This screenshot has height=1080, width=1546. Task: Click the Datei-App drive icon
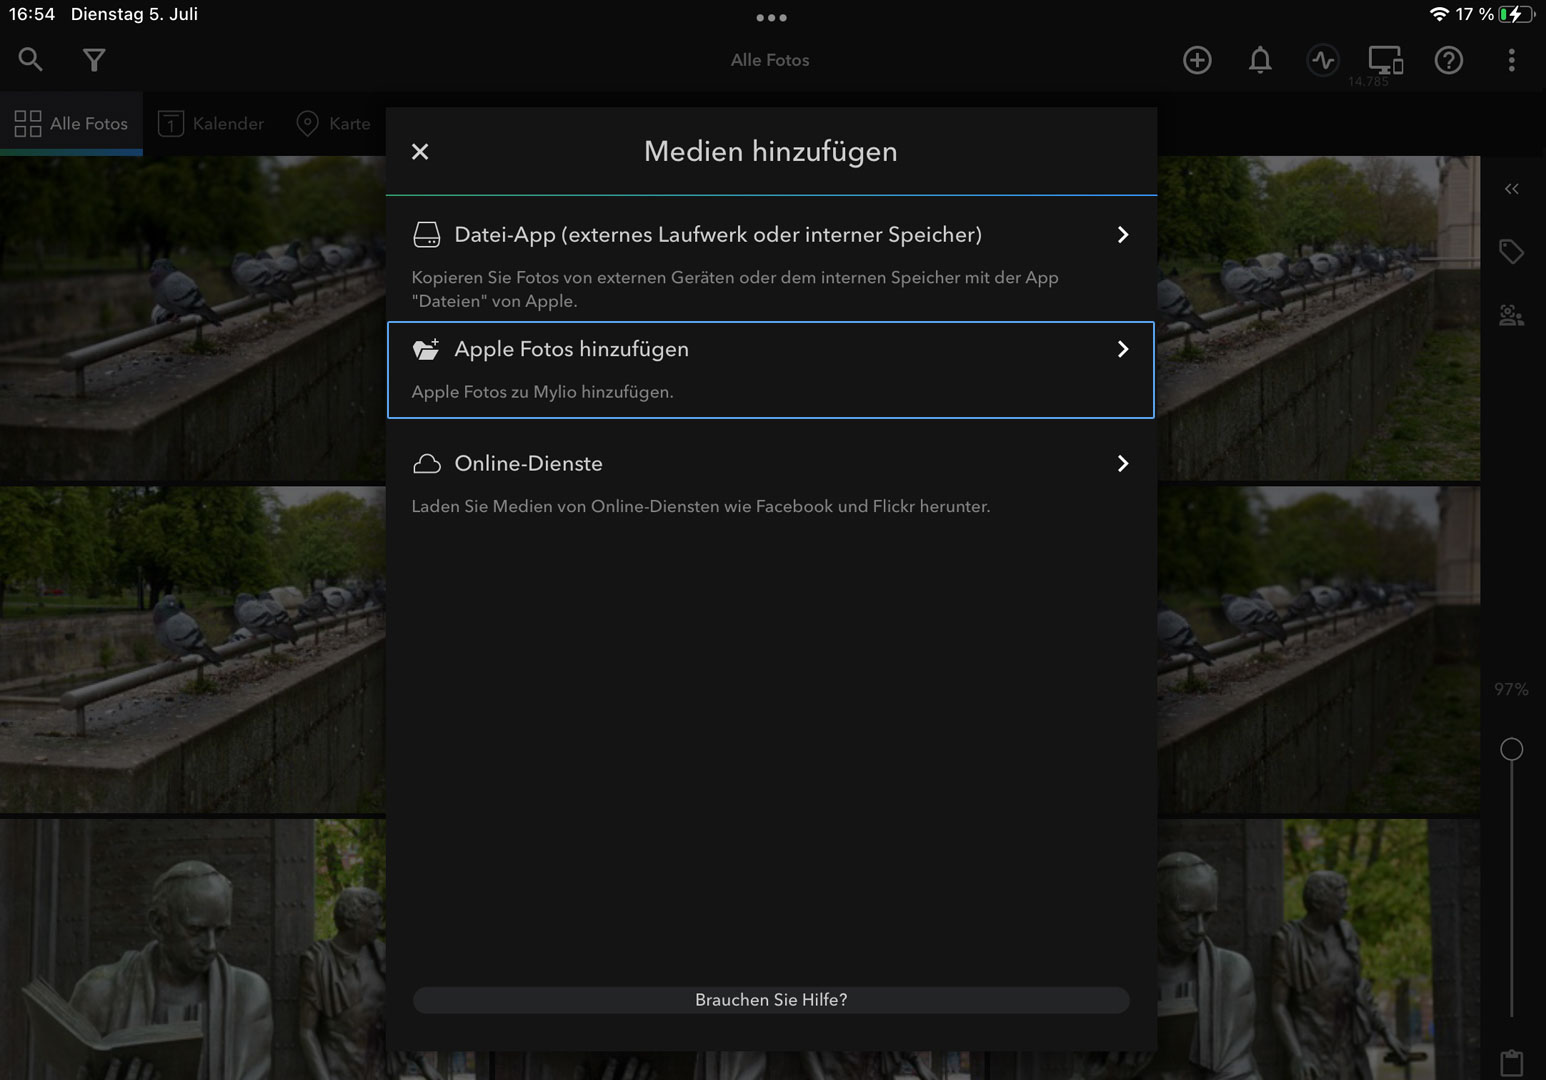click(x=427, y=235)
